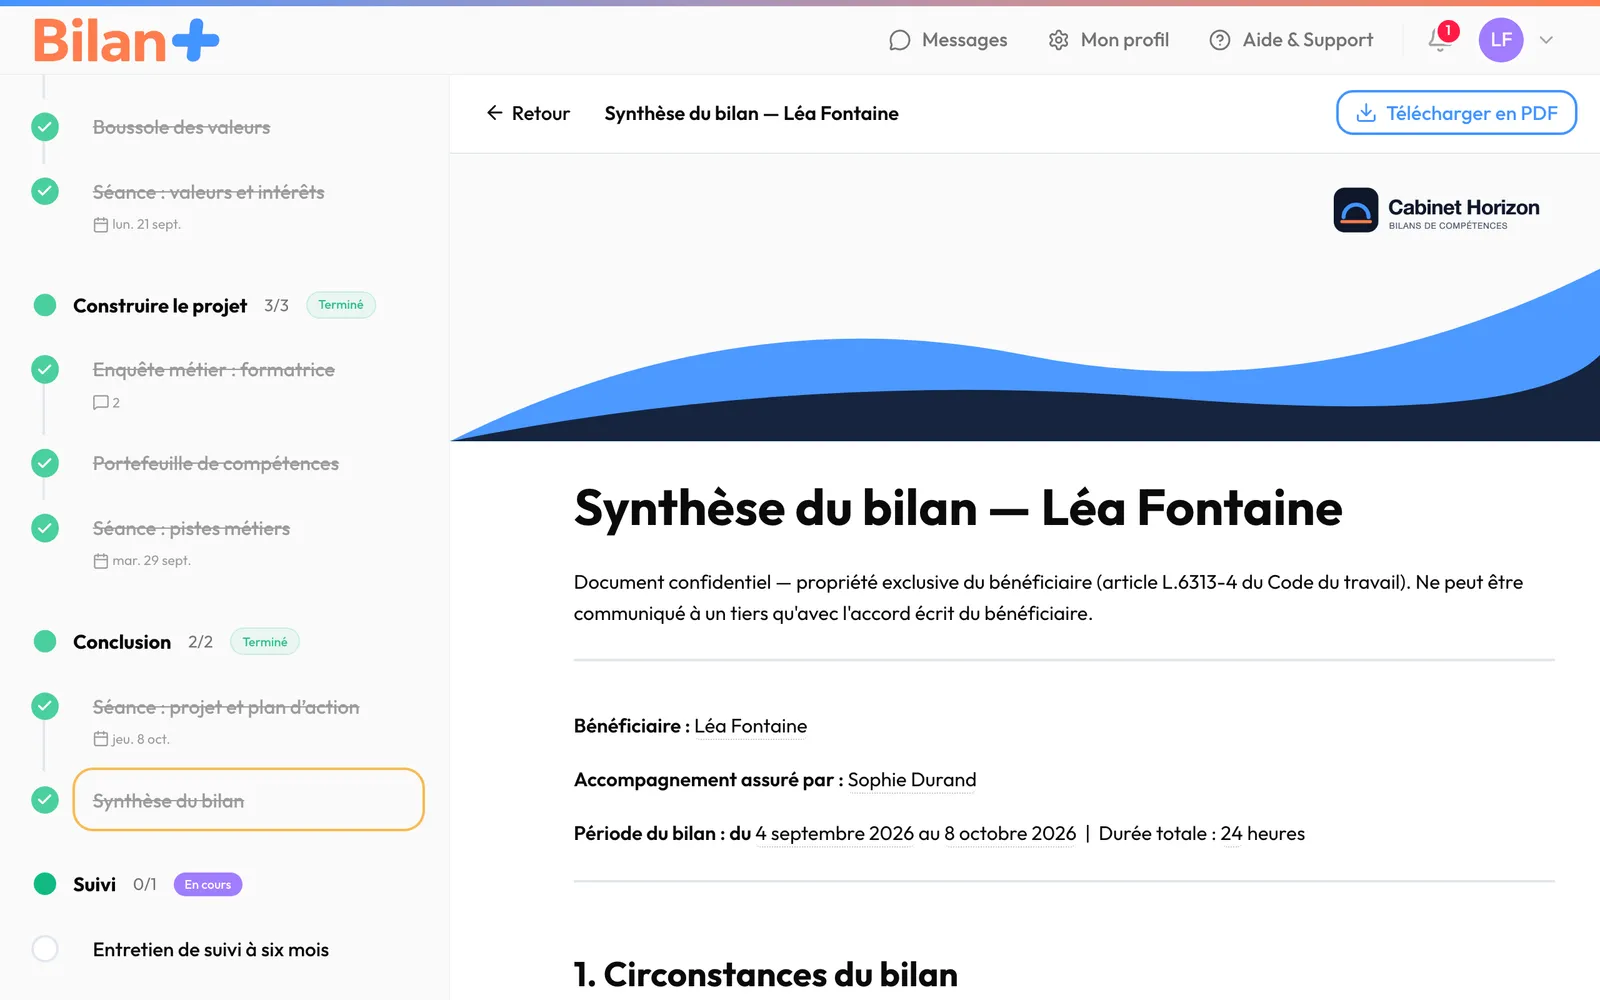Collapse the Construire le projet section
Screen dimensions: 1600x1000
(x=160, y=306)
